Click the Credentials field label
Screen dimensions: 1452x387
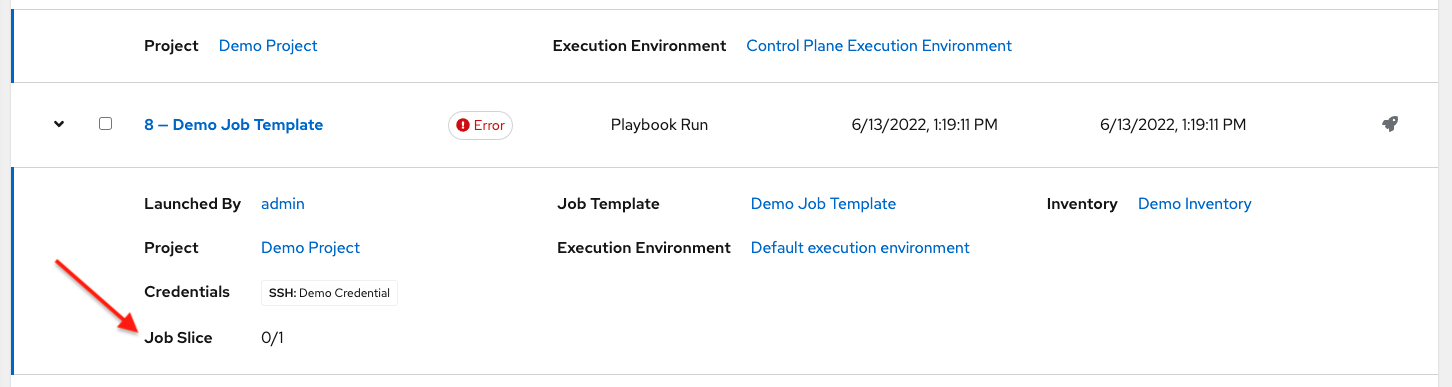pyautogui.click(x=187, y=291)
